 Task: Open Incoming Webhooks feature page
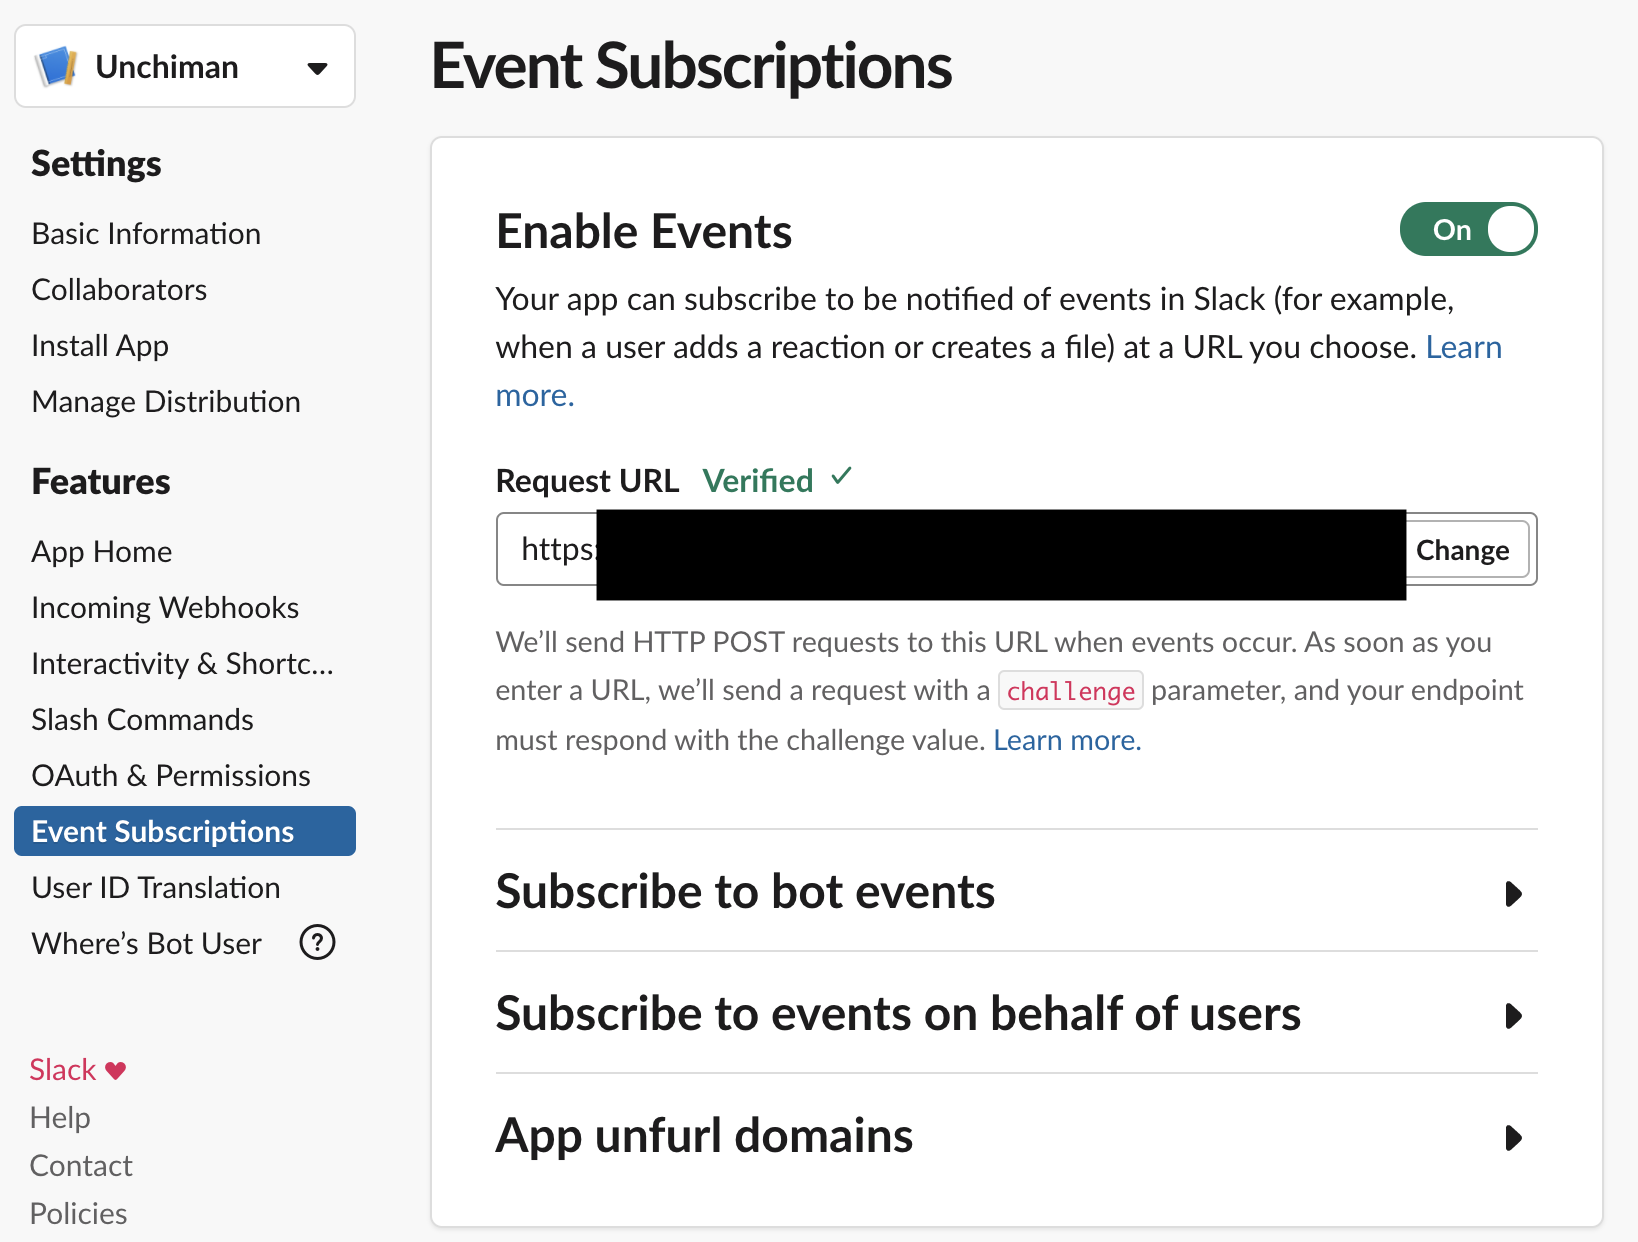coord(165,608)
